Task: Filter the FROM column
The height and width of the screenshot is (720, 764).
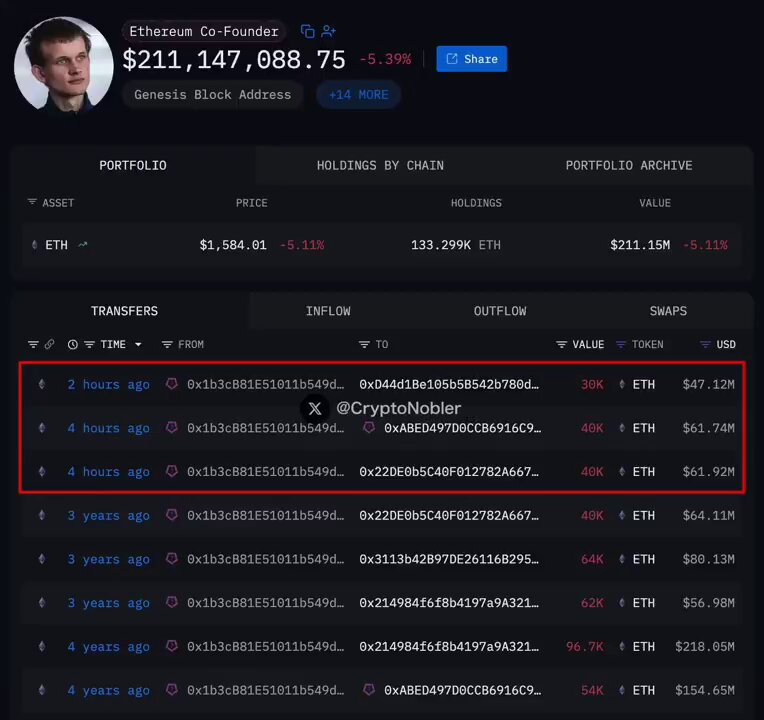Action: (167, 344)
